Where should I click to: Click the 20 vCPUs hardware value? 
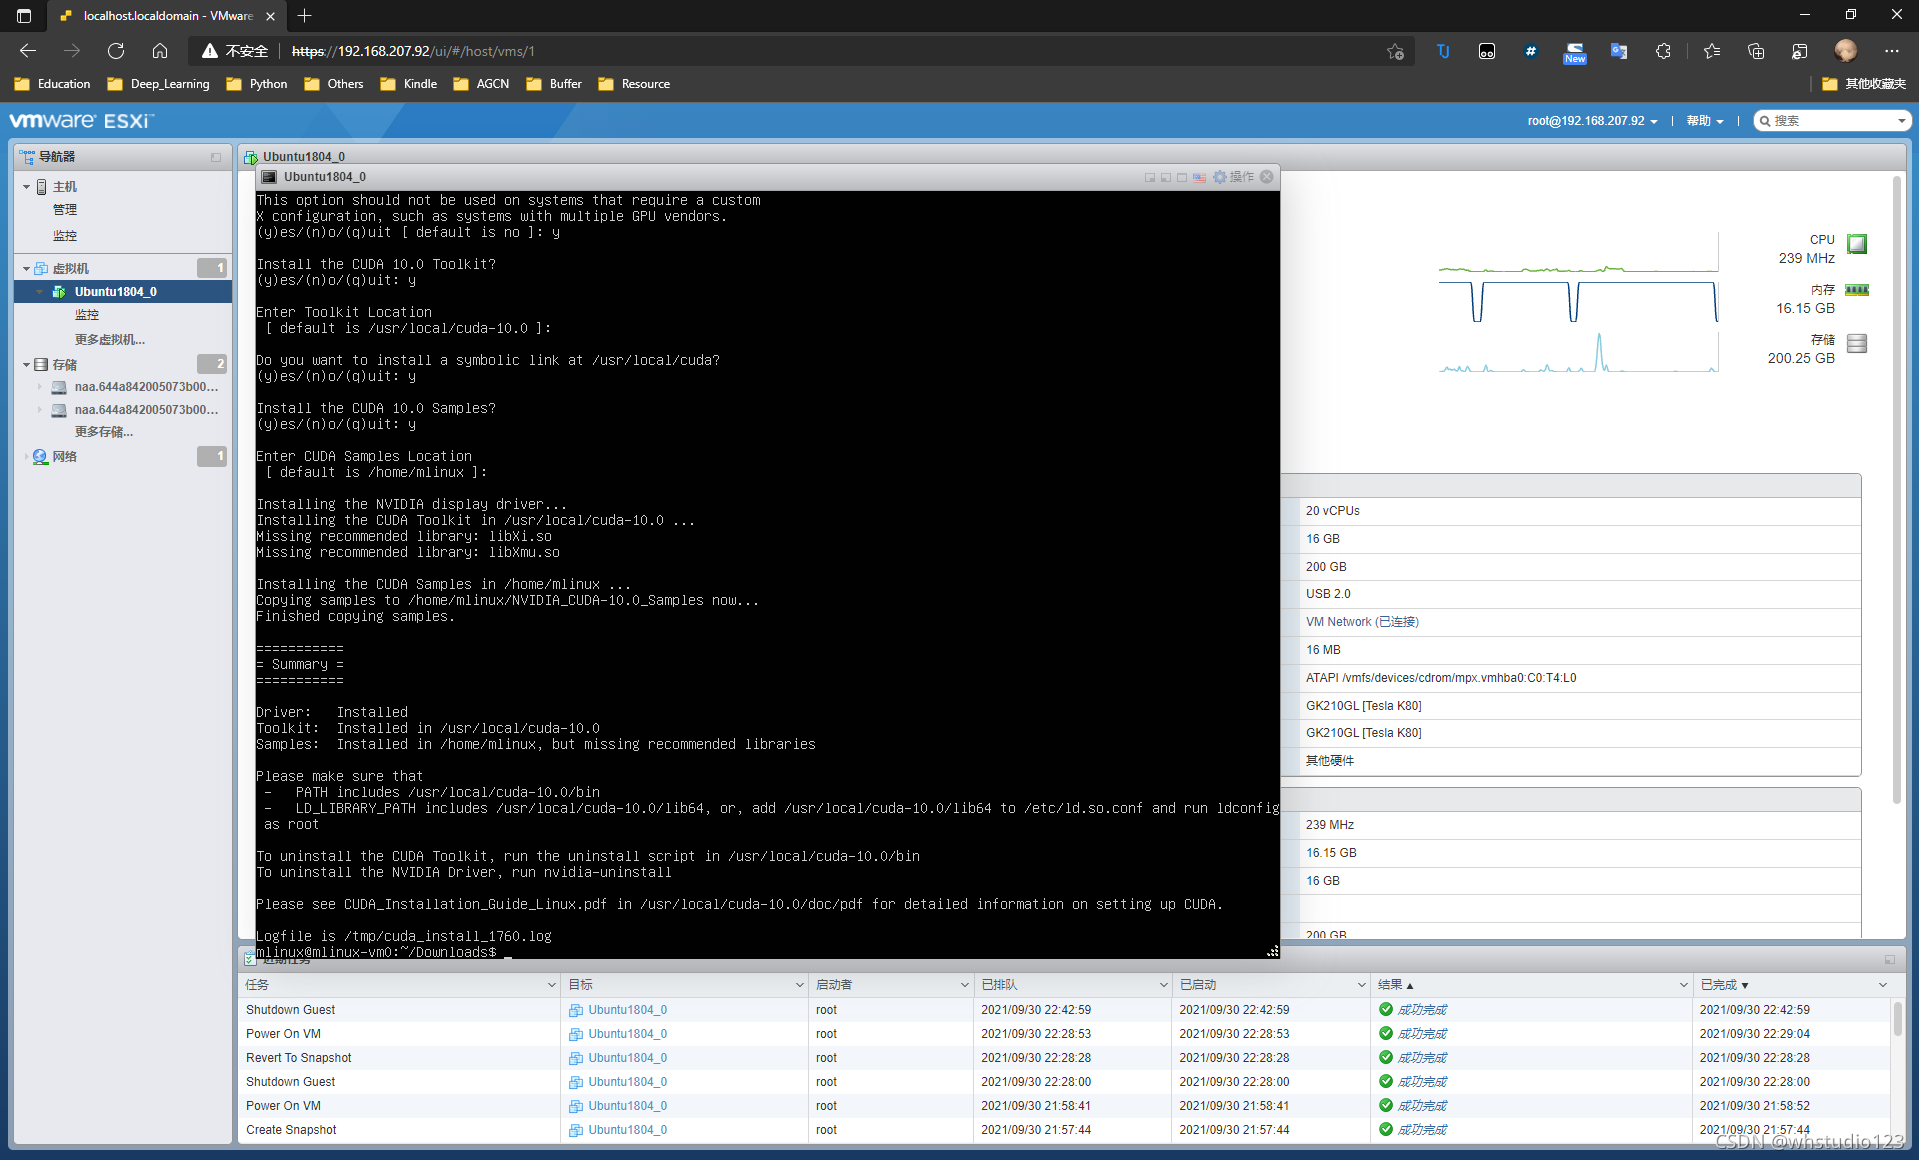point(1333,511)
